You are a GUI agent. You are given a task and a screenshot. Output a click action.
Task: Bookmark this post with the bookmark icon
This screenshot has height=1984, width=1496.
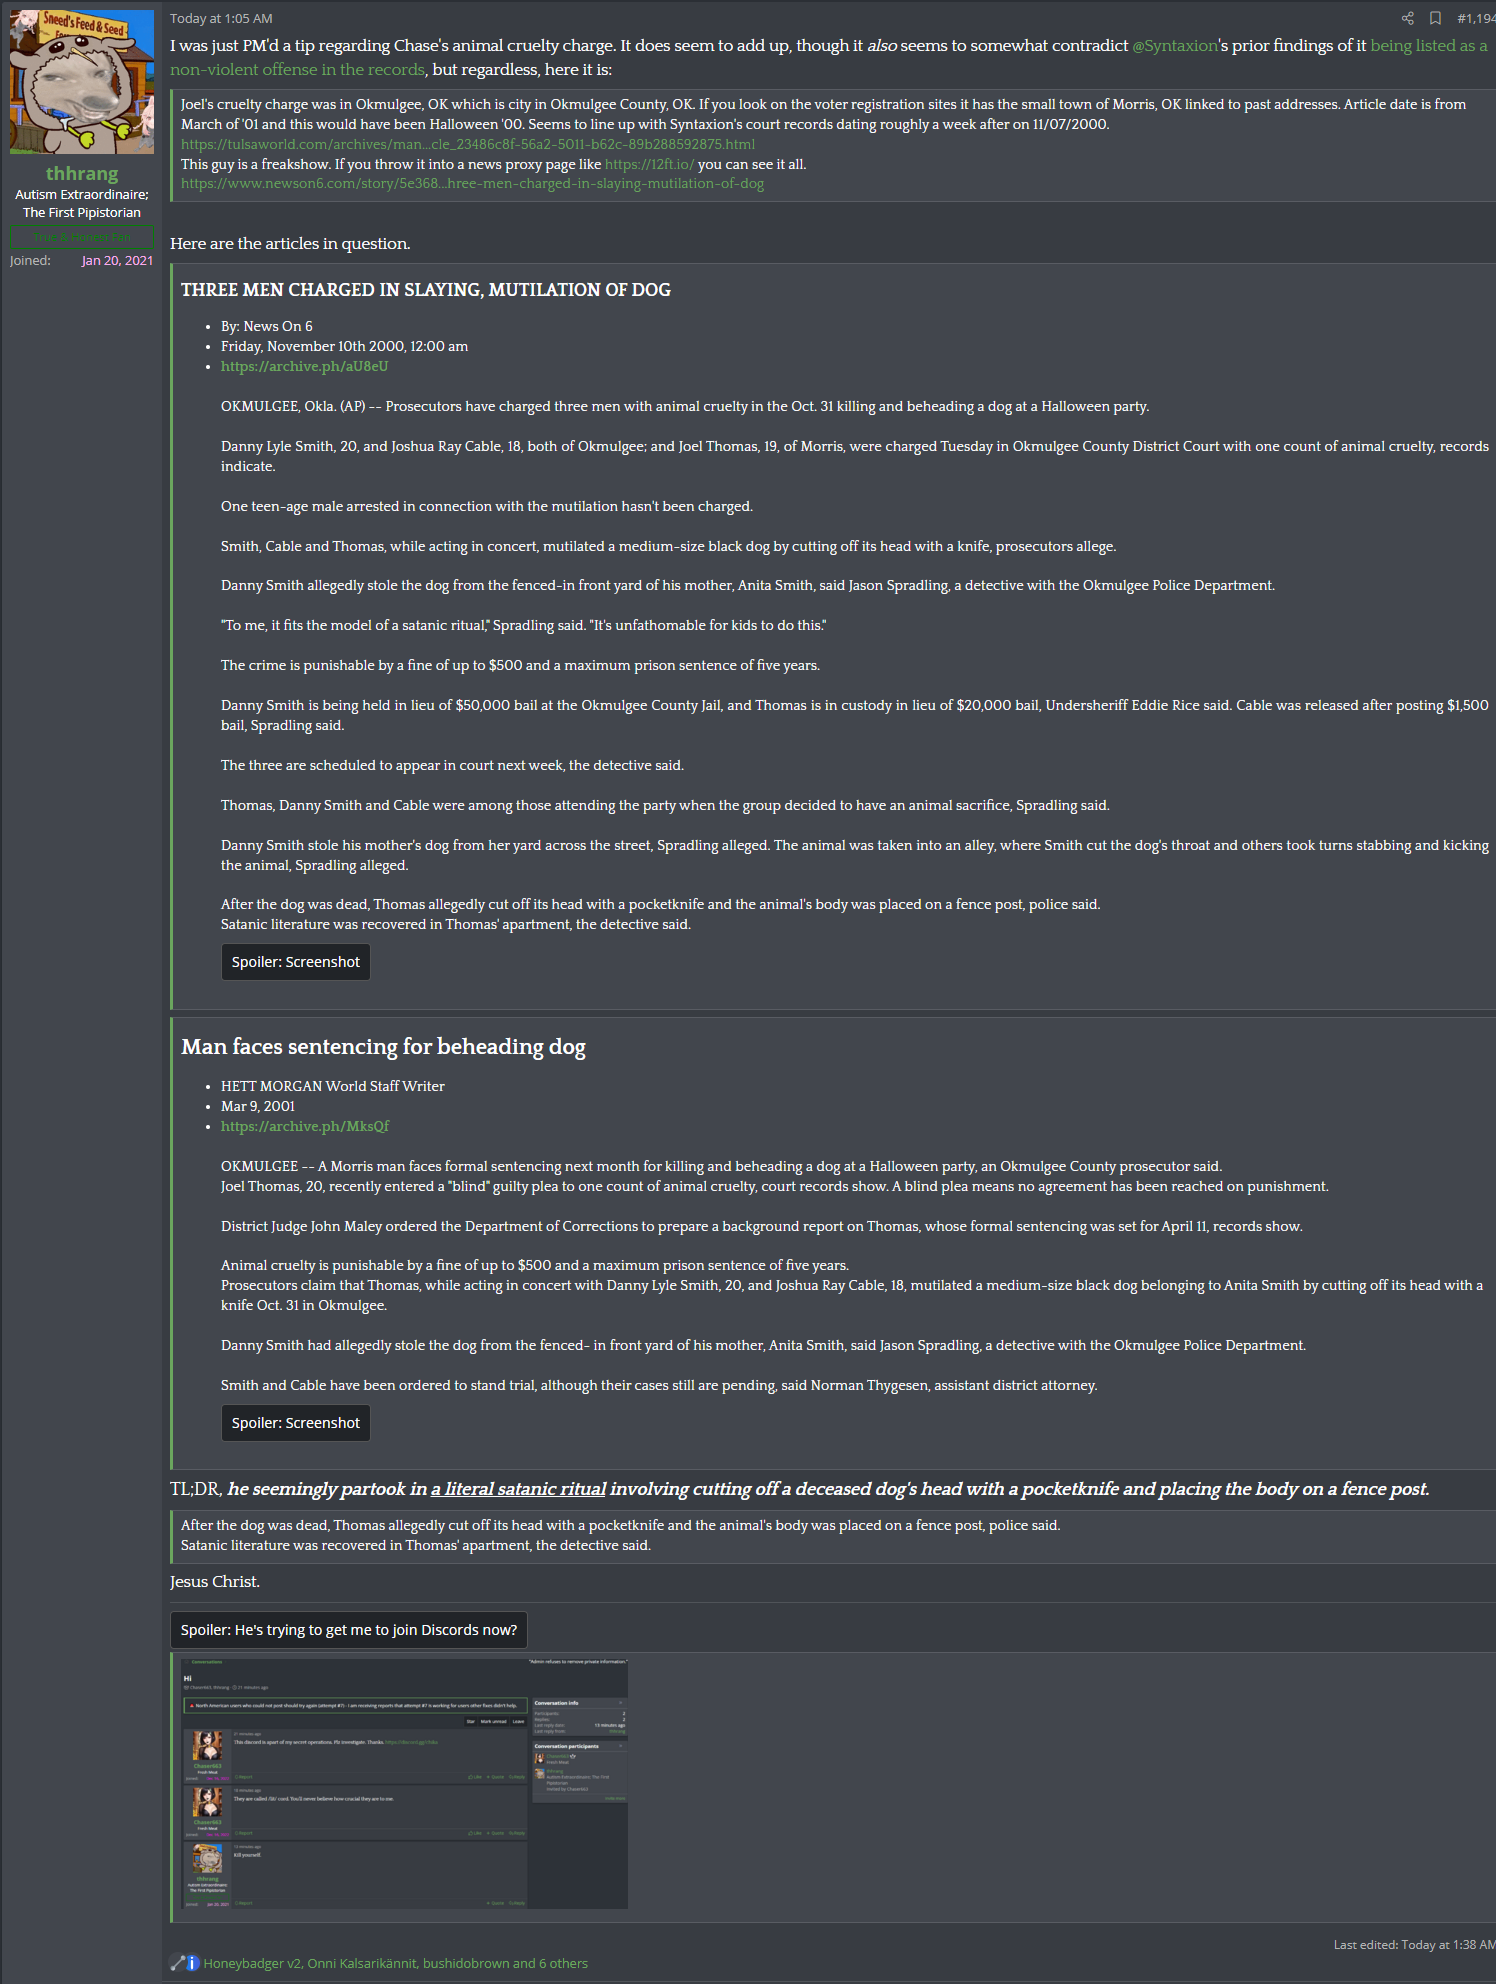click(1435, 18)
